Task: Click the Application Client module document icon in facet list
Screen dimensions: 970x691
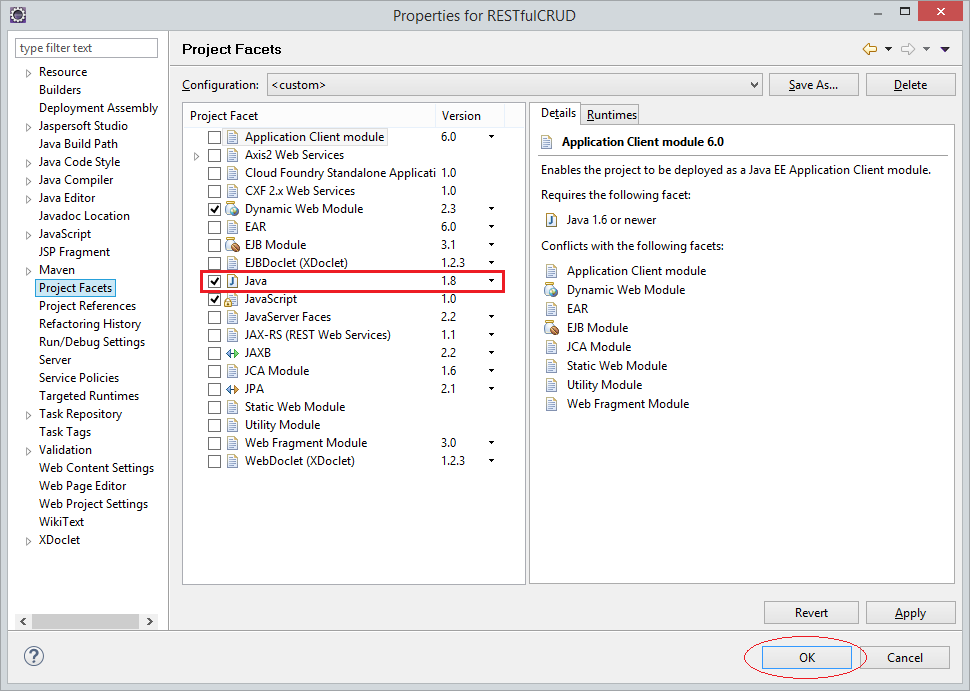Action: tap(232, 137)
